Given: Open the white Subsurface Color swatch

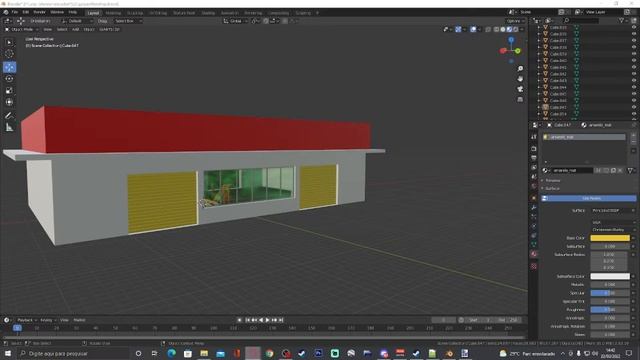Looking at the screenshot, I should [610, 276].
